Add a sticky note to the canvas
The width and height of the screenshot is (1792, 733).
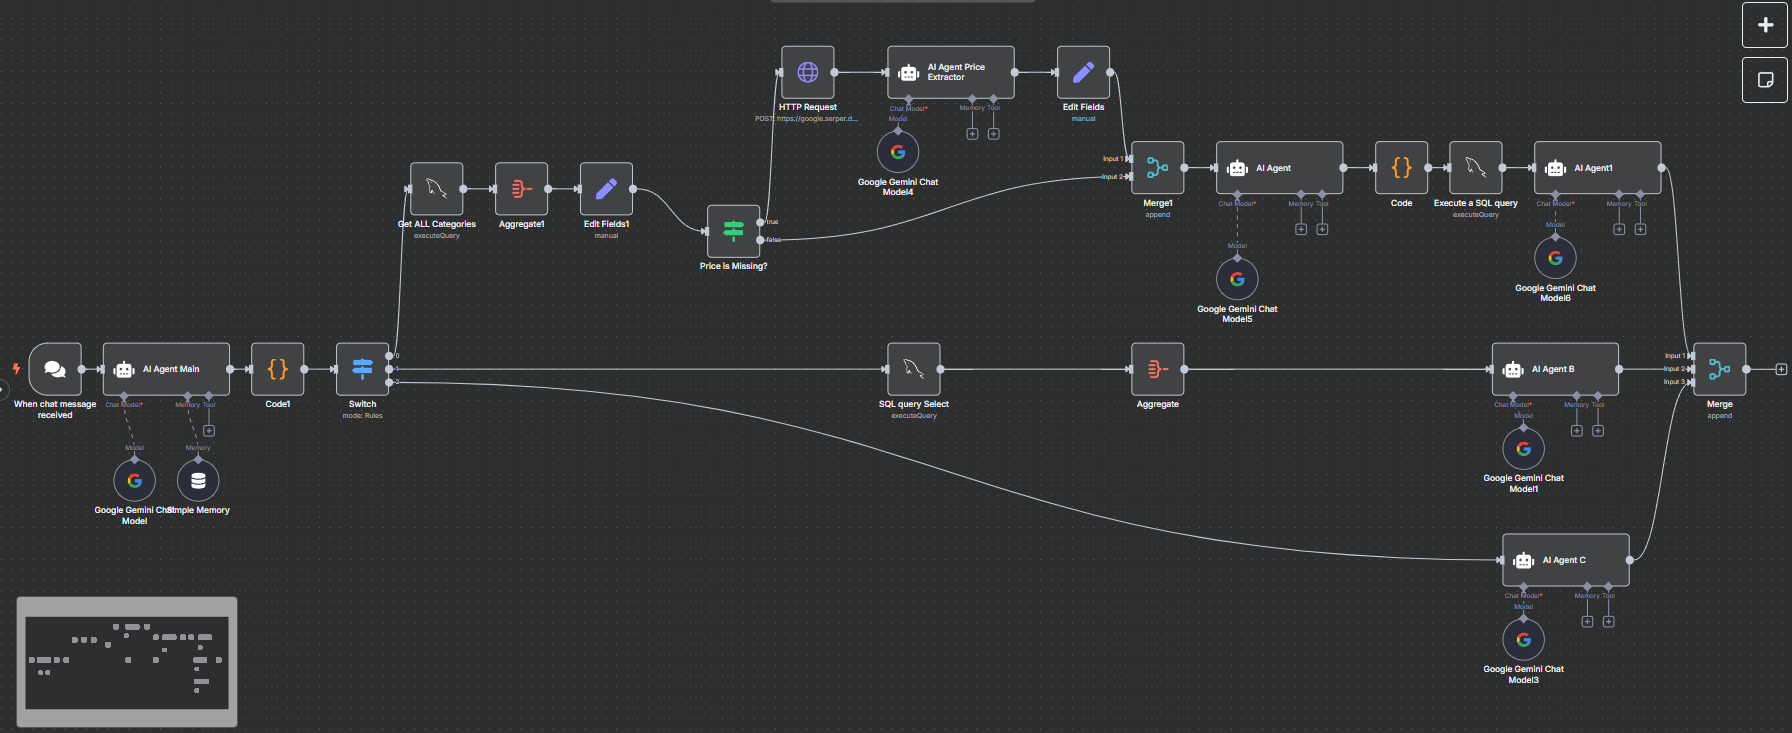click(1765, 80)
